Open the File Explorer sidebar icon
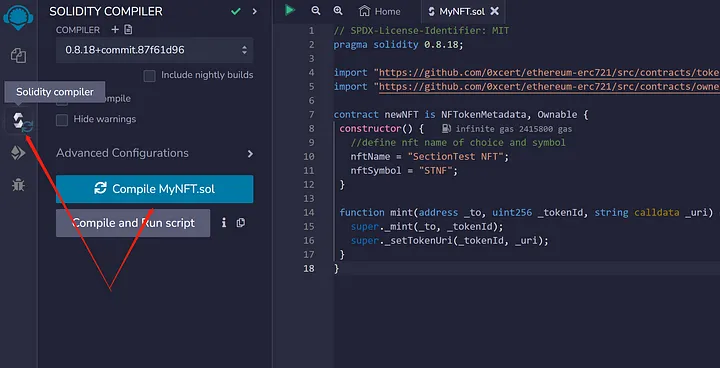This screenshot has height=368, width=720. click(x=18, y=56)
